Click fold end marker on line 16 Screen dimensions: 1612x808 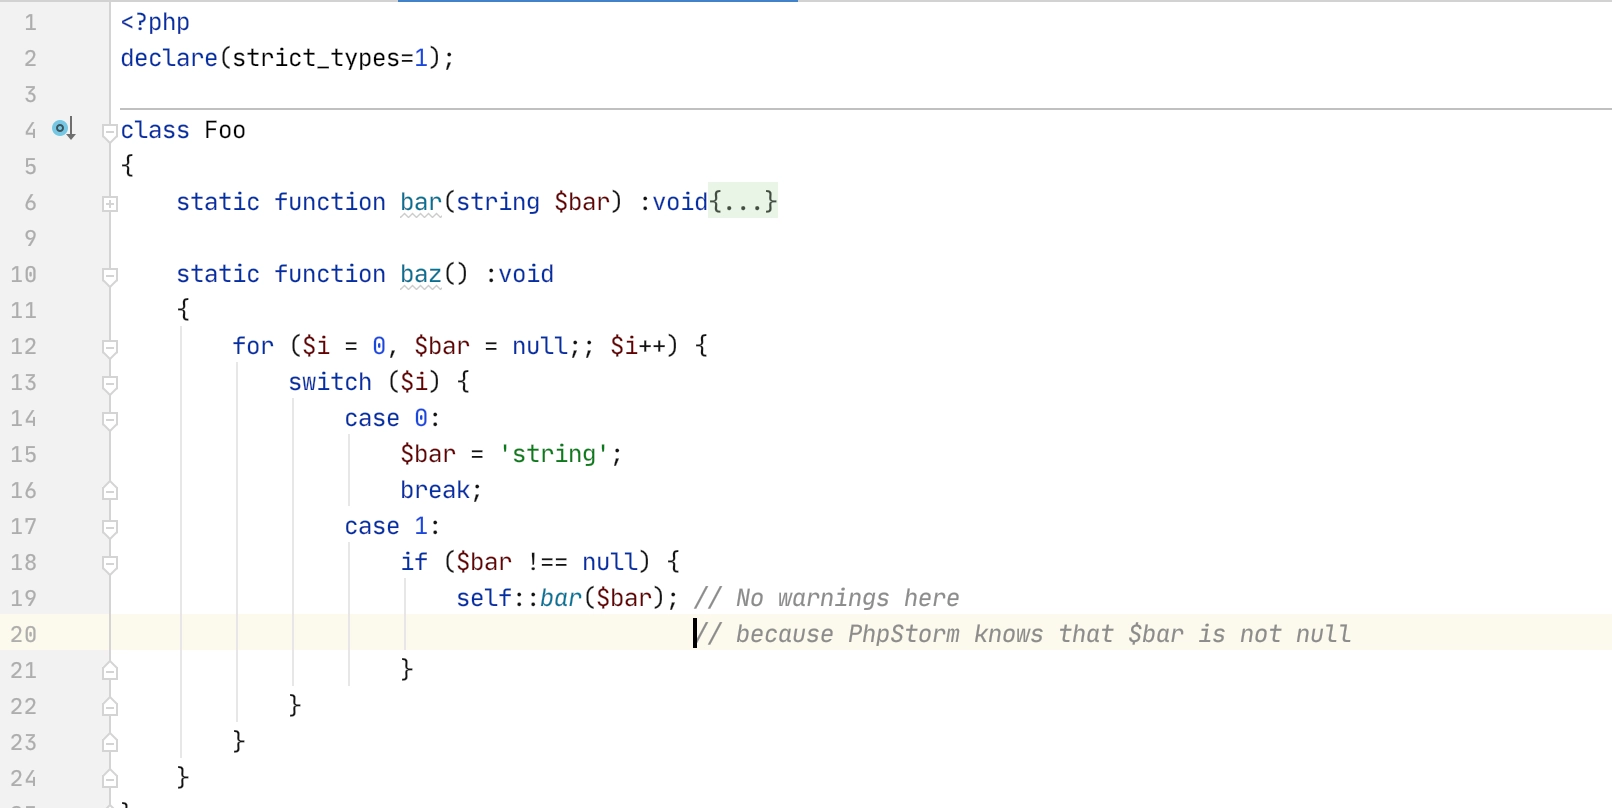click(x=110, y=490)
